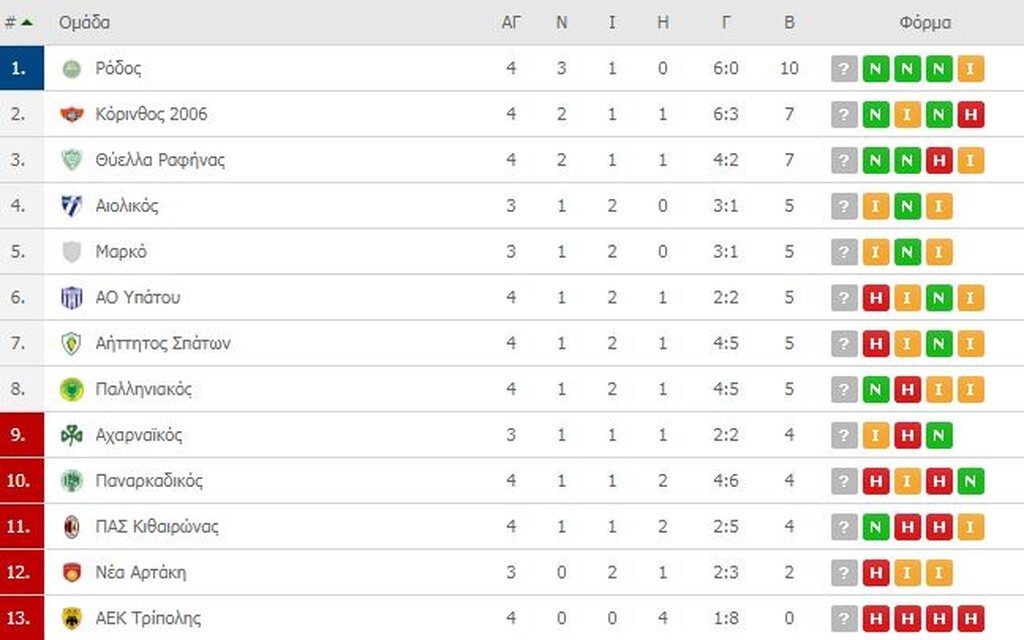Click the 6:3 goal record for Κόρινθος 2006

[x=726, y=114]
